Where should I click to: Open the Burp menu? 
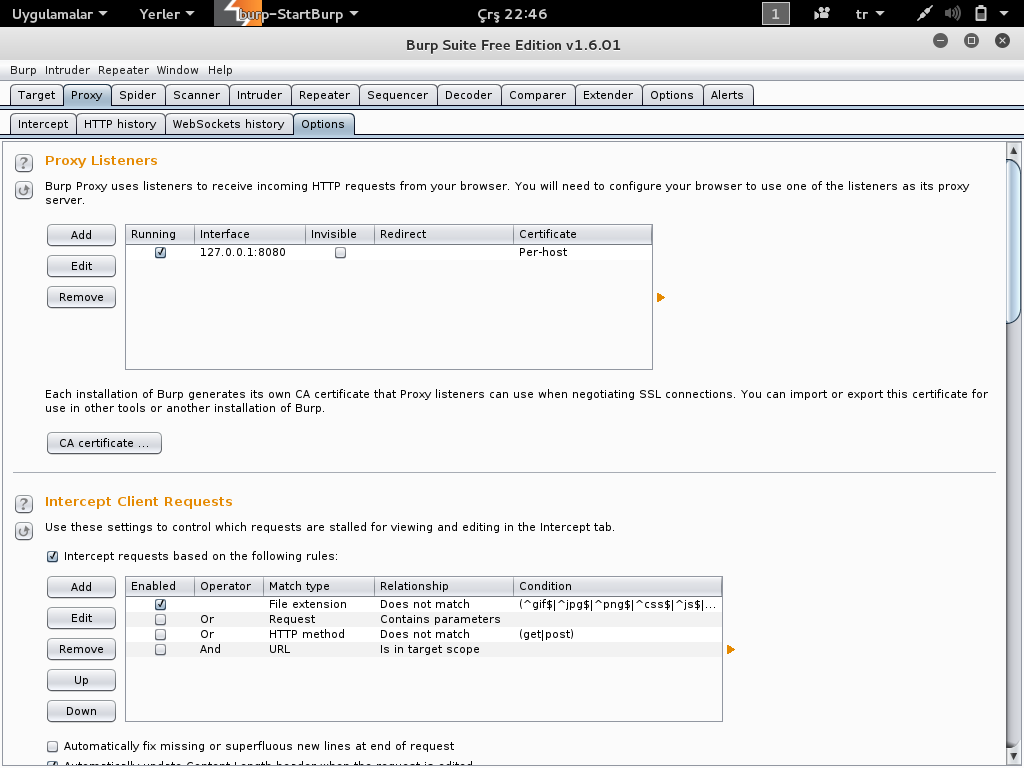click(23, 70)
